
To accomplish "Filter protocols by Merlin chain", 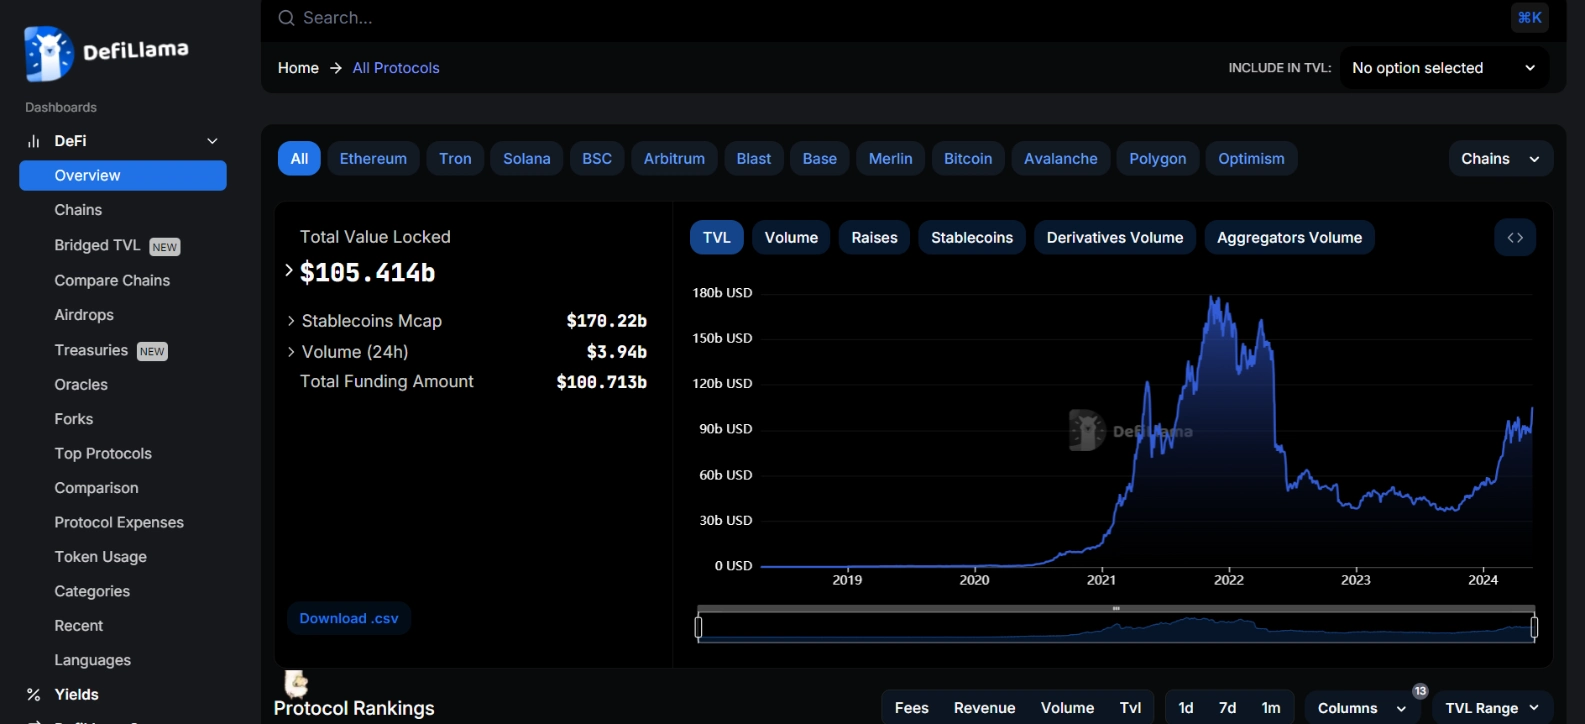I will pos(890,159).
